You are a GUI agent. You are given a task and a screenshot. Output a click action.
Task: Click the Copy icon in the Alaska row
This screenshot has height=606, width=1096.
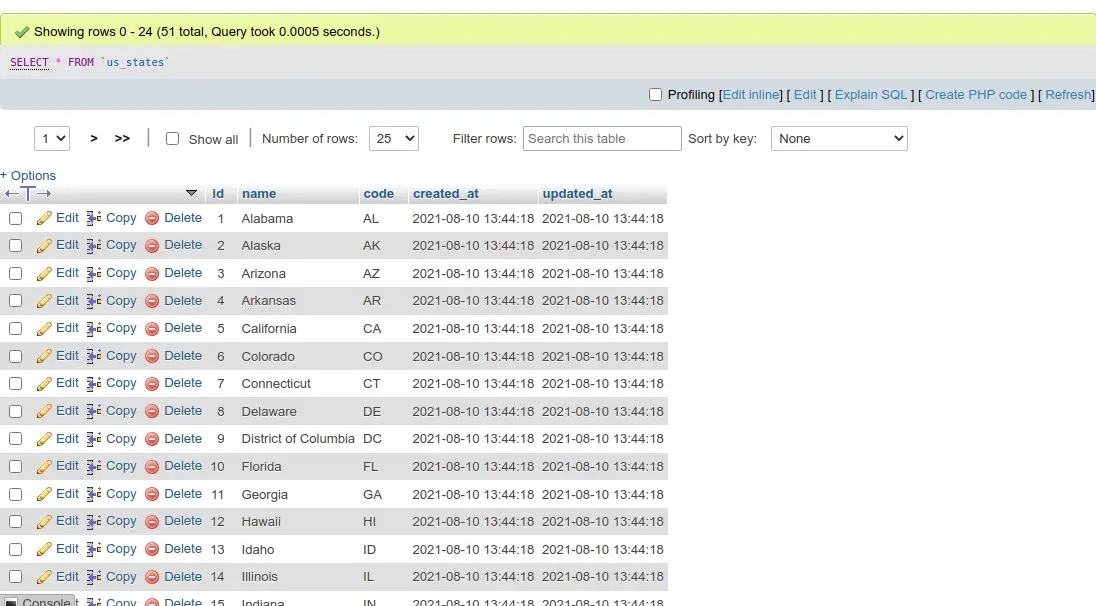(x=94, y=246)
